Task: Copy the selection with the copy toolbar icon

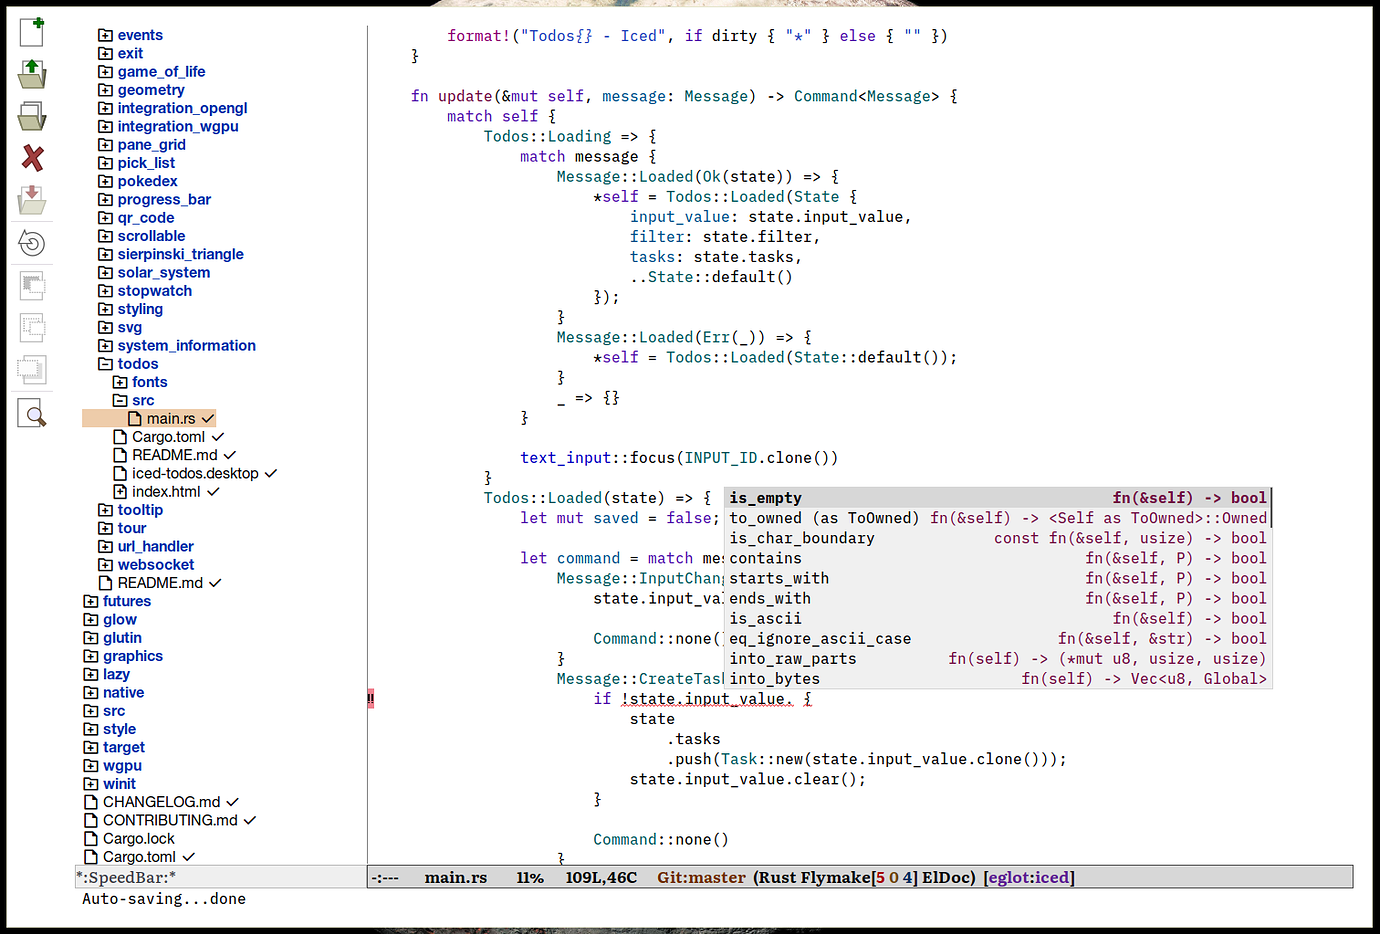Action: pyautogui.click(x=31, y=327)
